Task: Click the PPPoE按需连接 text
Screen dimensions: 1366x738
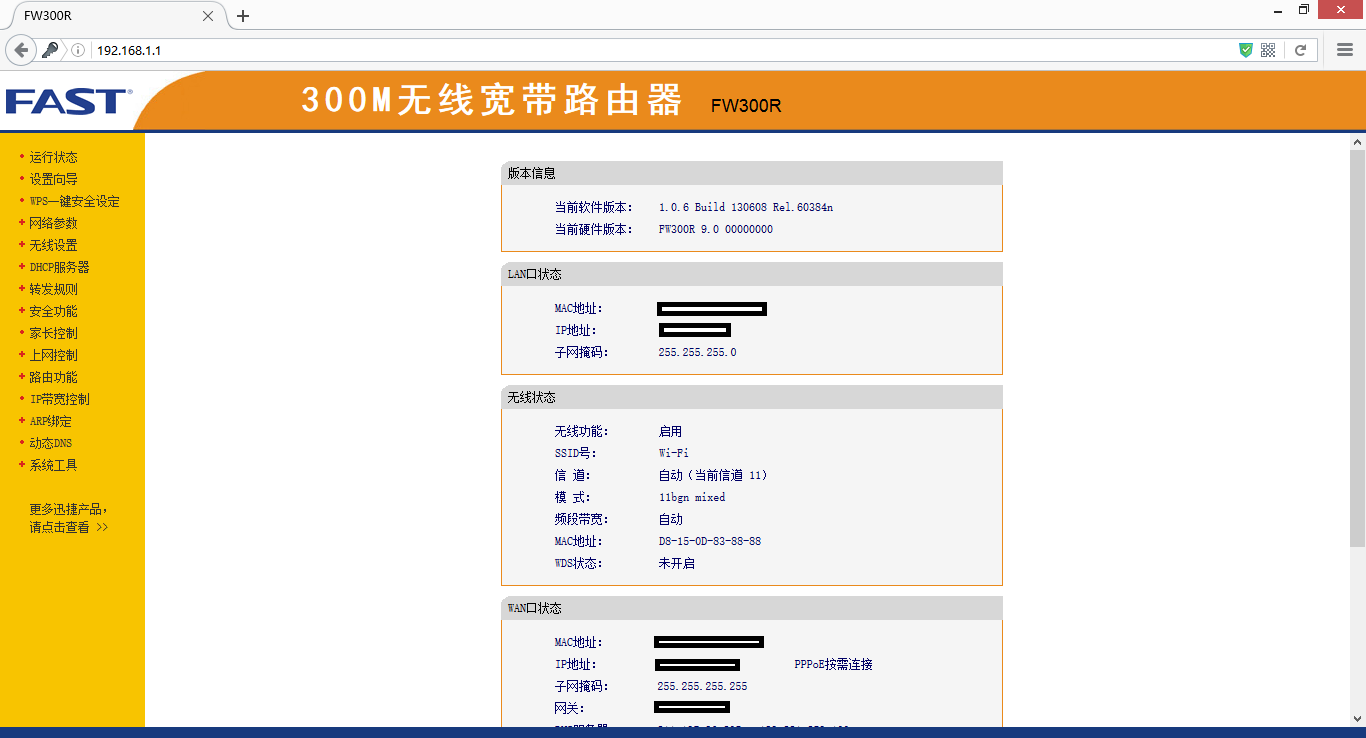Action: (833, 664)
